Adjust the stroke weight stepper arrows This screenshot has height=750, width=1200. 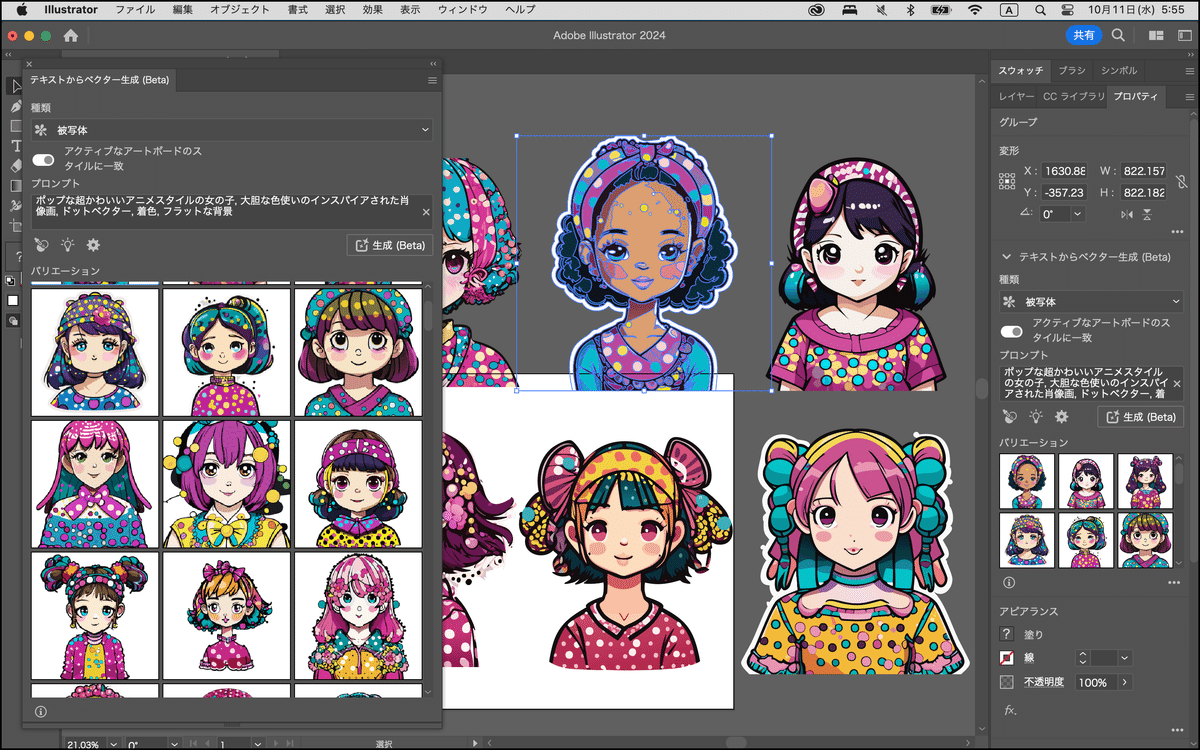point(1082,658)
